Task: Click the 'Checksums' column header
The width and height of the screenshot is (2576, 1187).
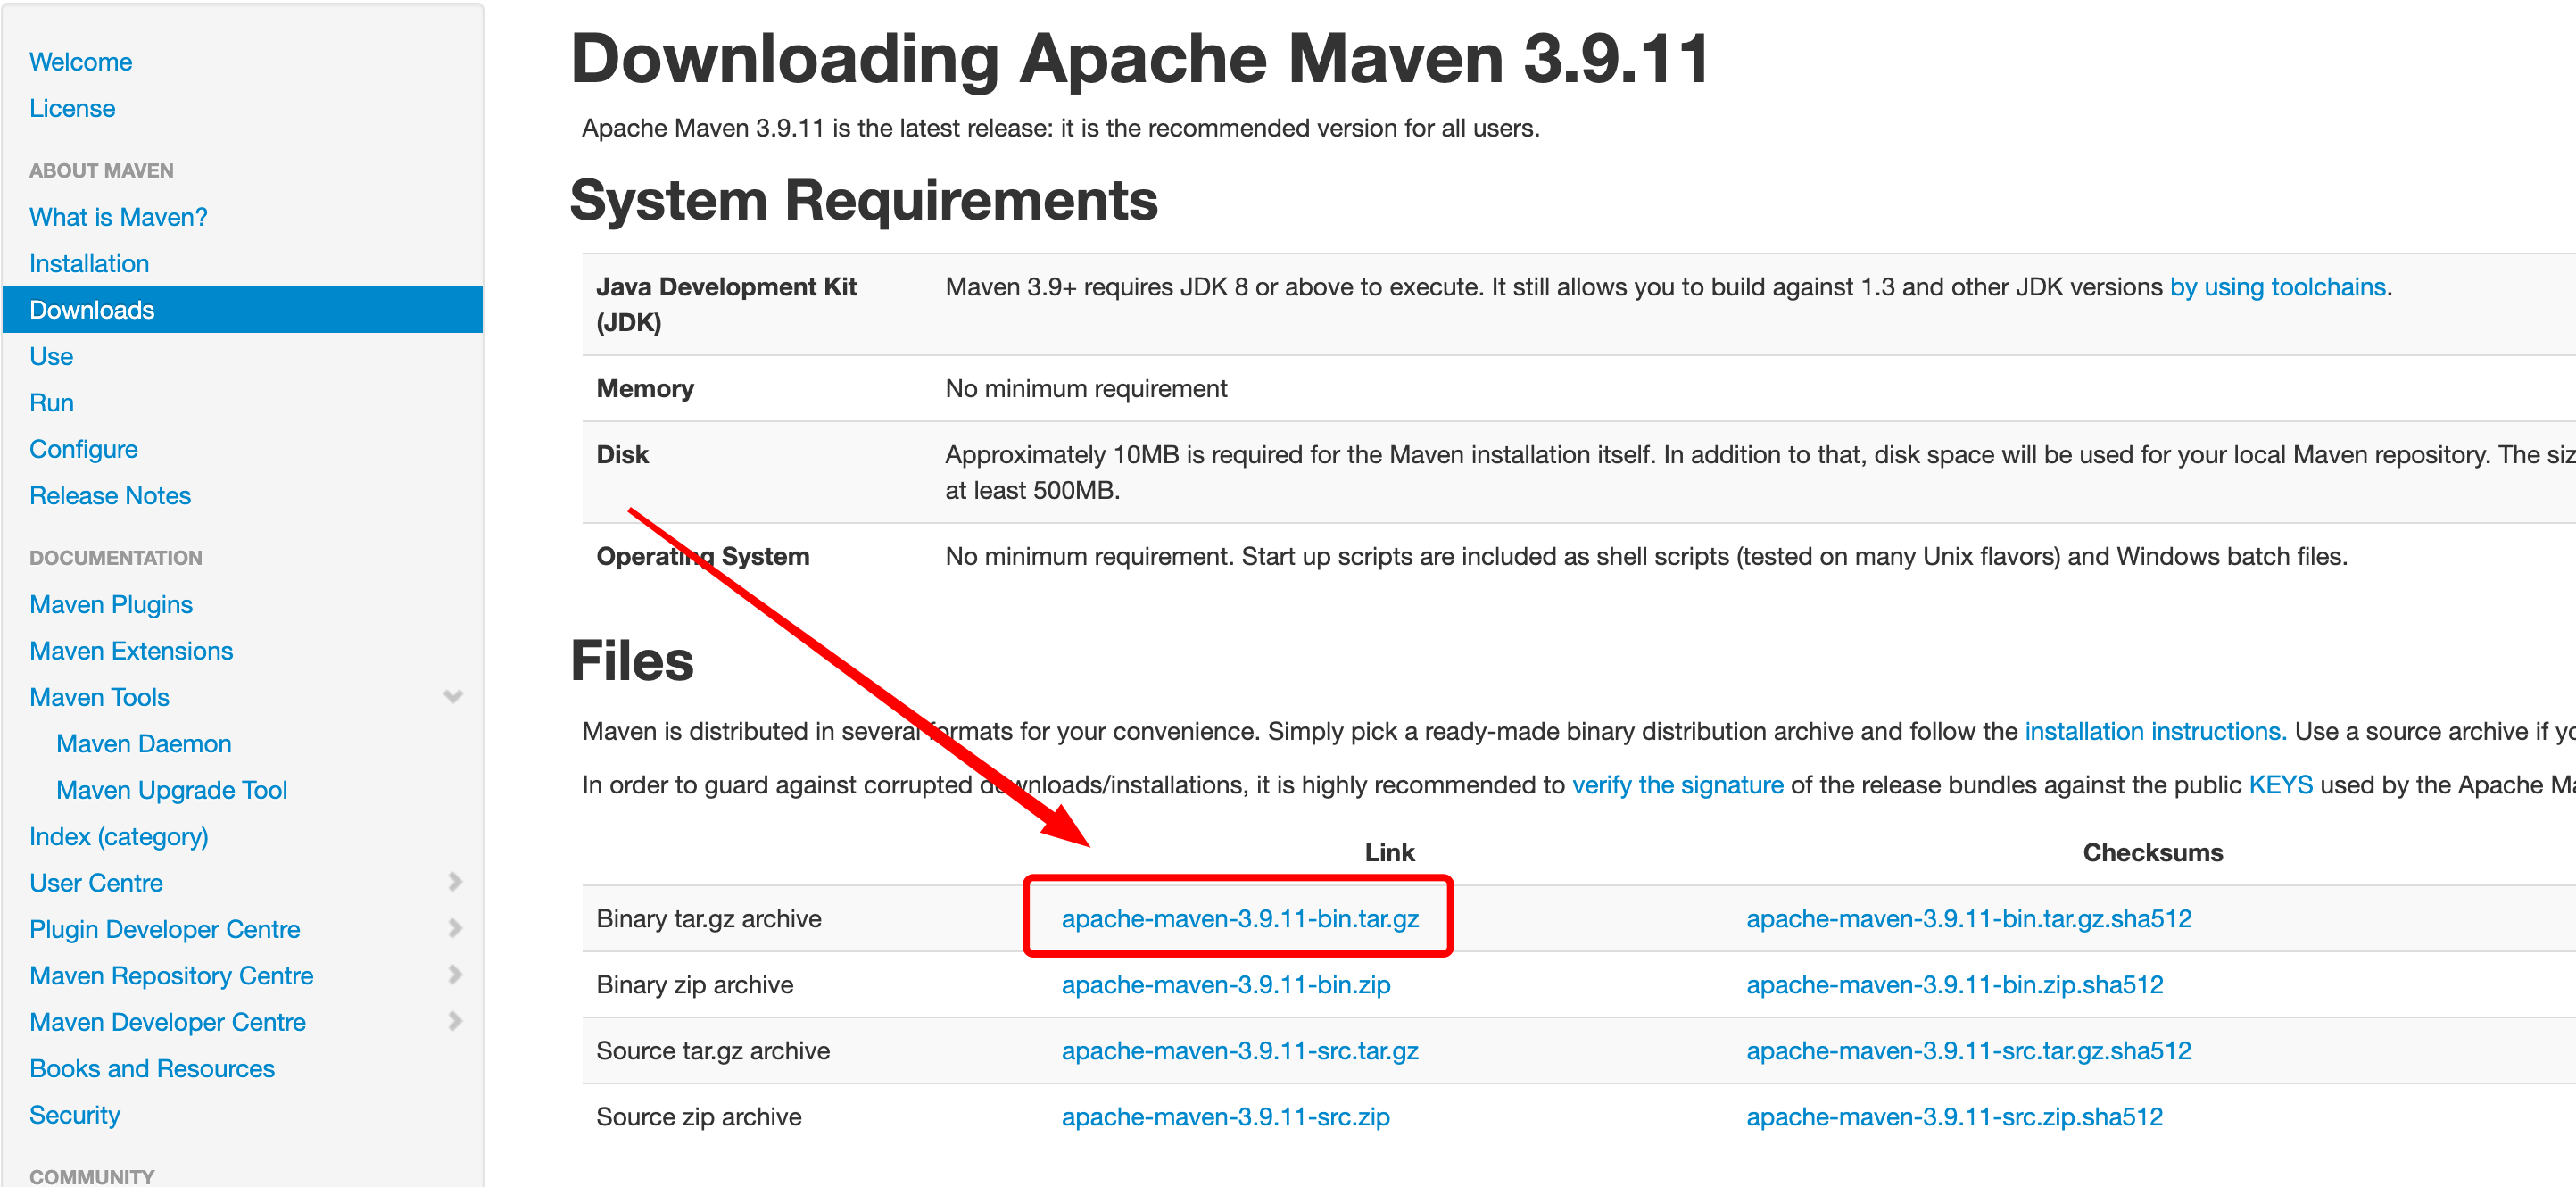Action: point(2153,852)
